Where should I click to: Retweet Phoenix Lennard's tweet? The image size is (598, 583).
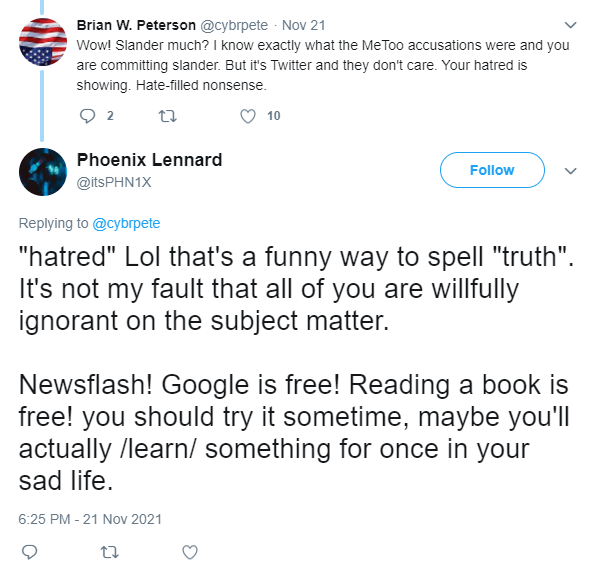click(x=109, y=552)
